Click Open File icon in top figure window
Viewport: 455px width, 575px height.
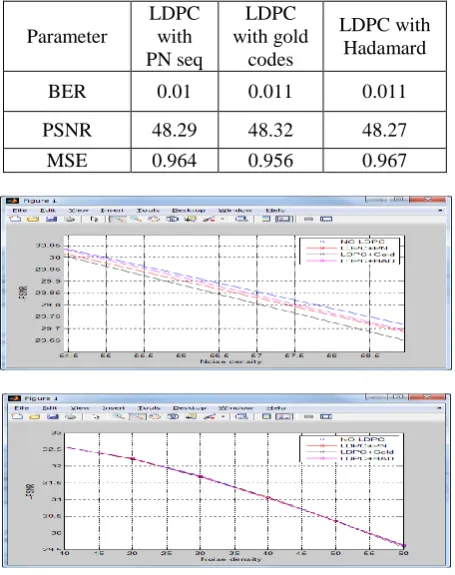(33, 219)
